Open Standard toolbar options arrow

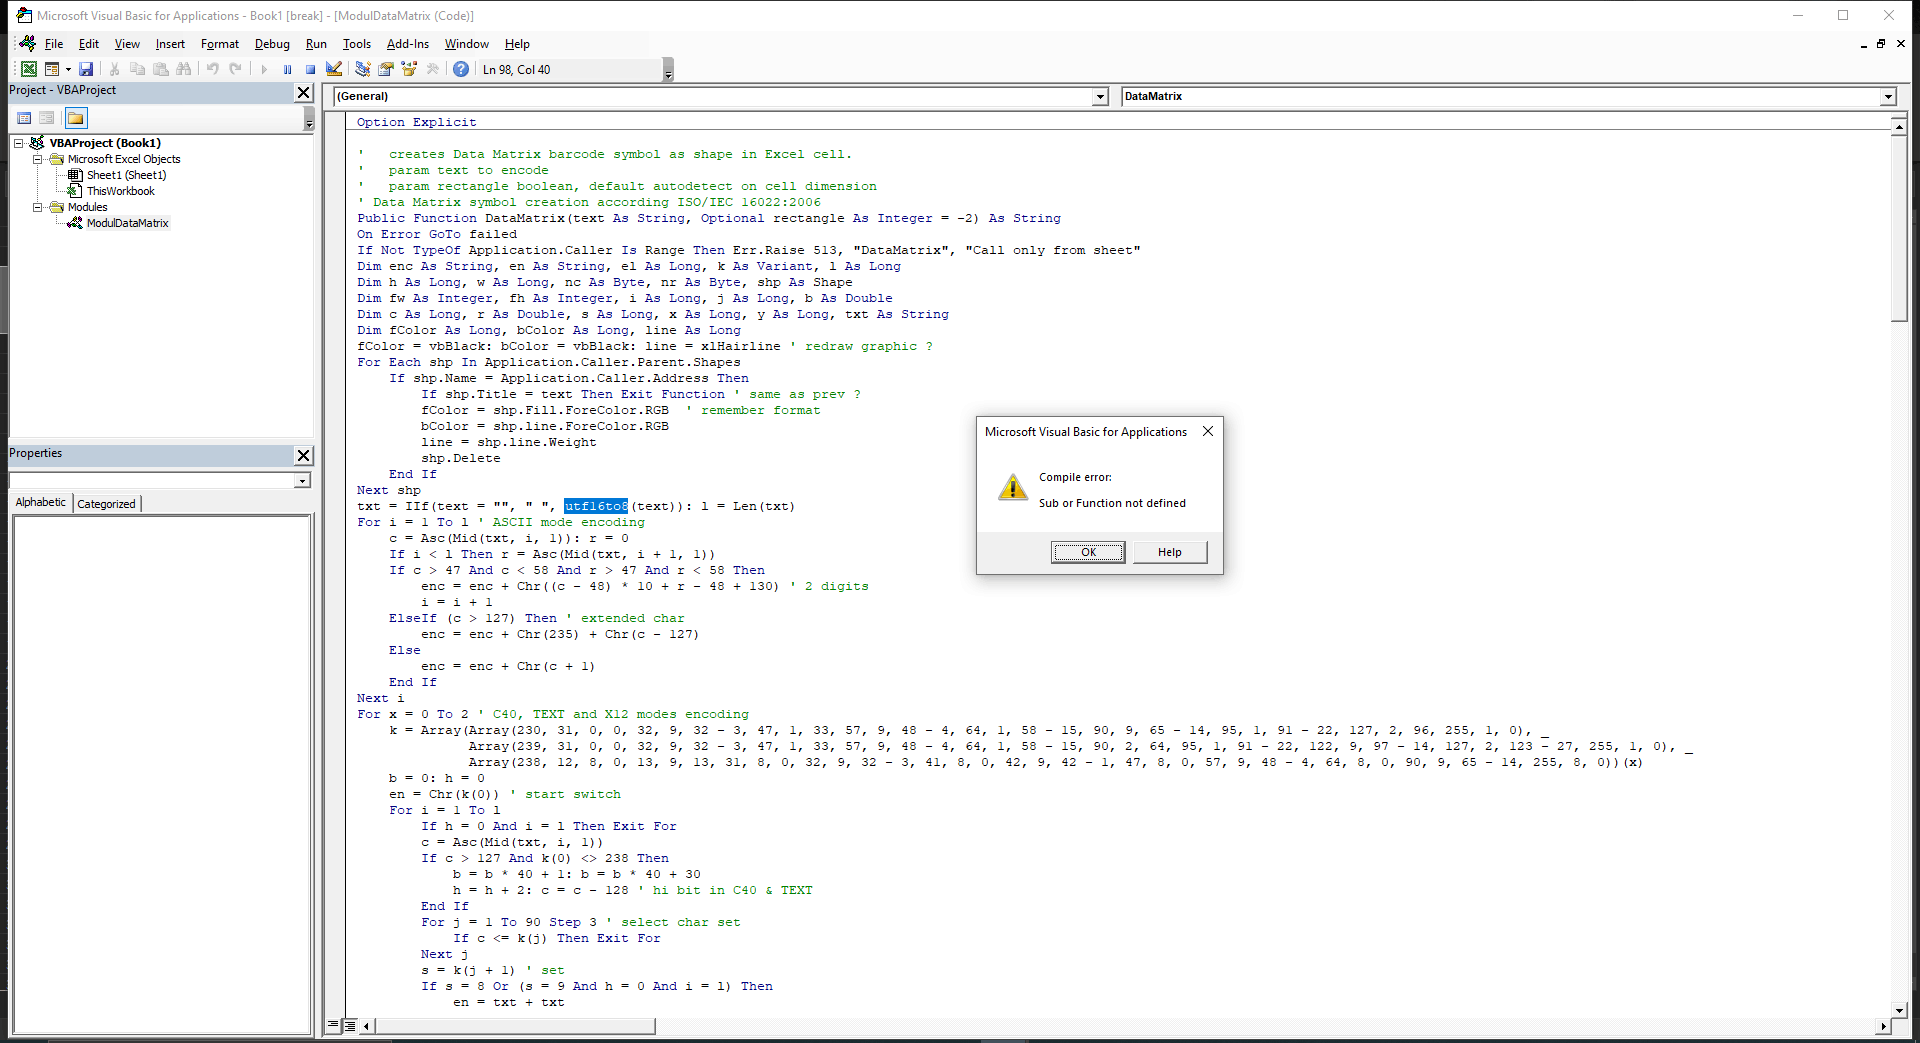[x=668, y=70]
